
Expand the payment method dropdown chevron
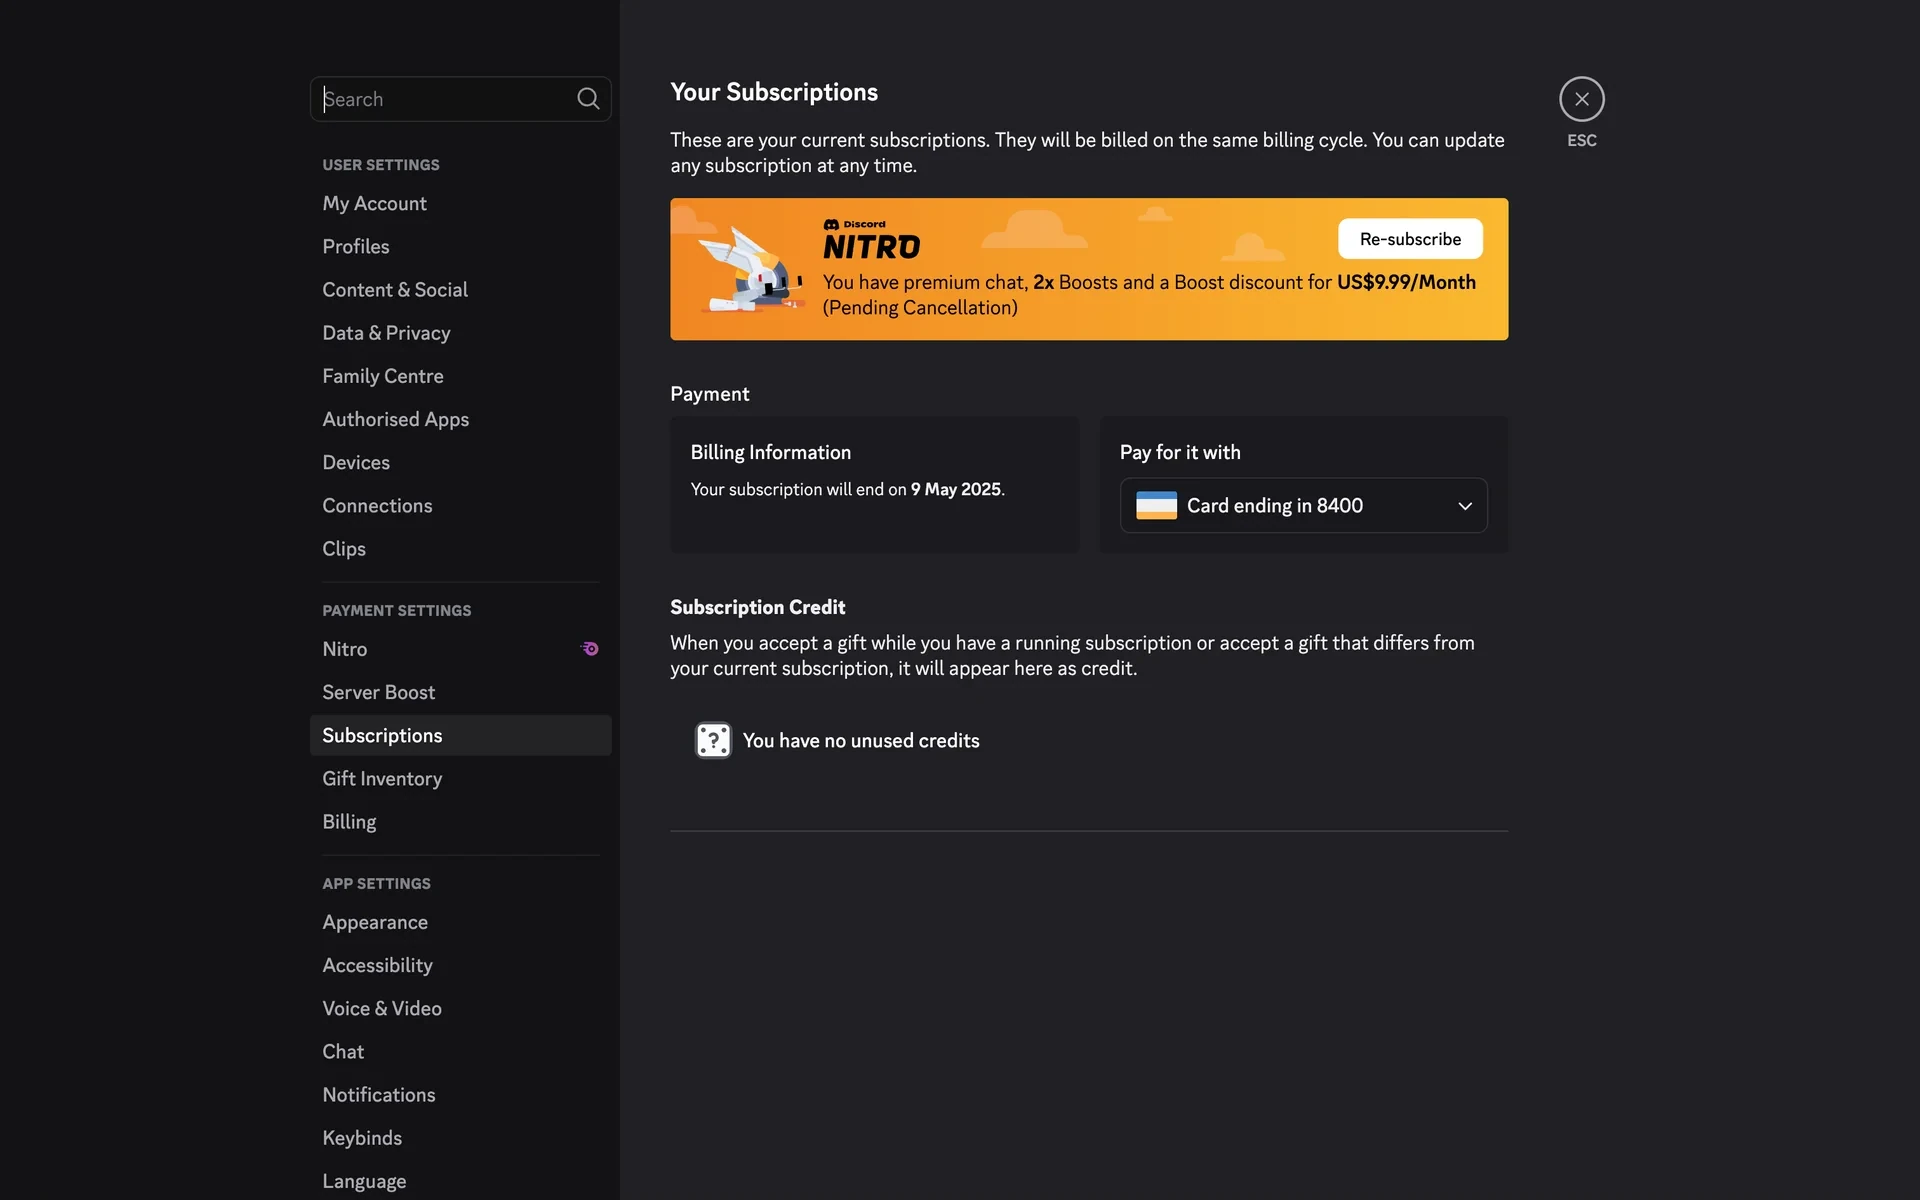point(1465,506)
